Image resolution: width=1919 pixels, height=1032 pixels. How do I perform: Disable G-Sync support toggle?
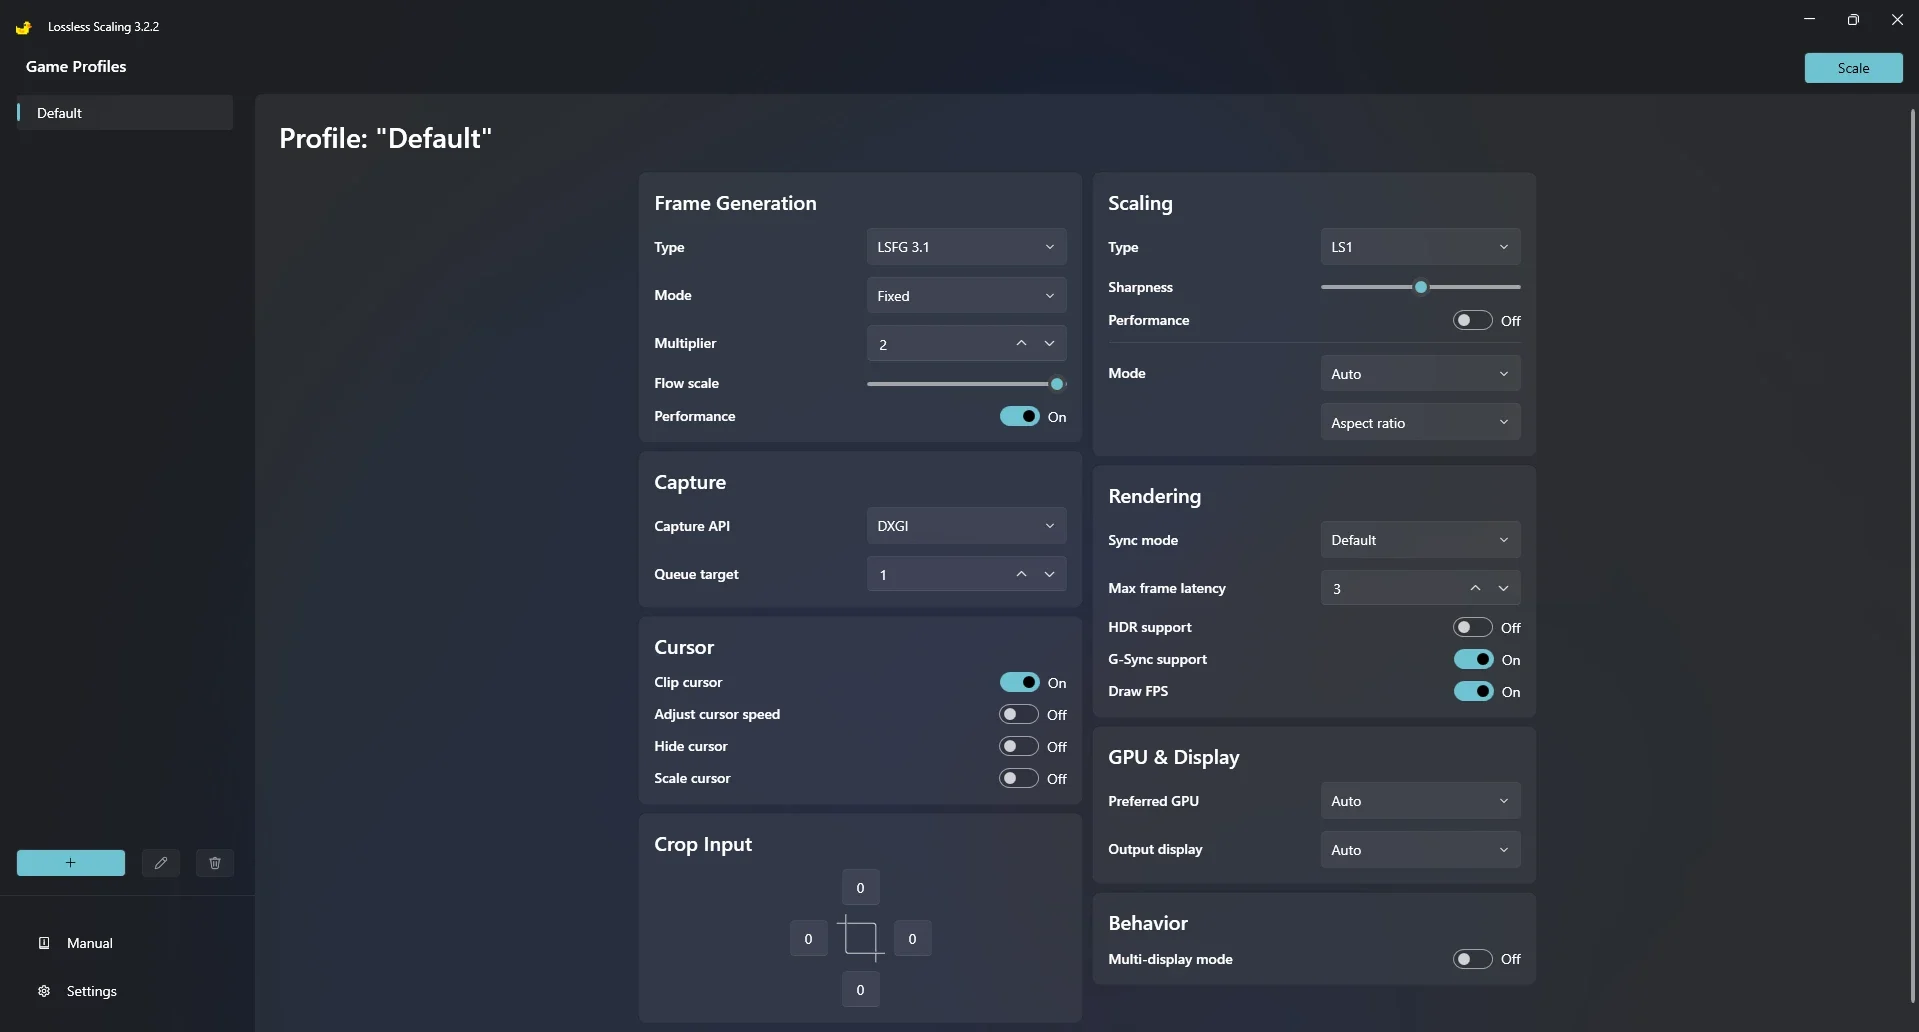[x=1474, y=659]
